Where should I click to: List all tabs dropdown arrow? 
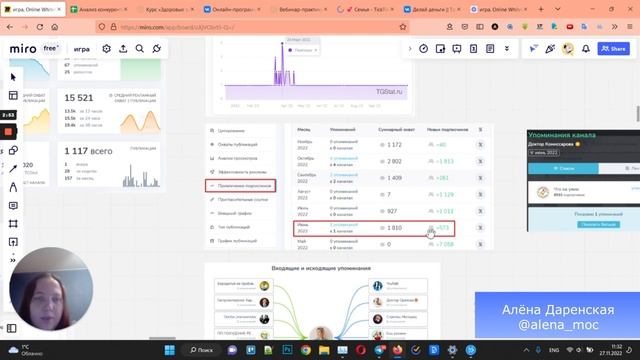click(x=558, y=9)
